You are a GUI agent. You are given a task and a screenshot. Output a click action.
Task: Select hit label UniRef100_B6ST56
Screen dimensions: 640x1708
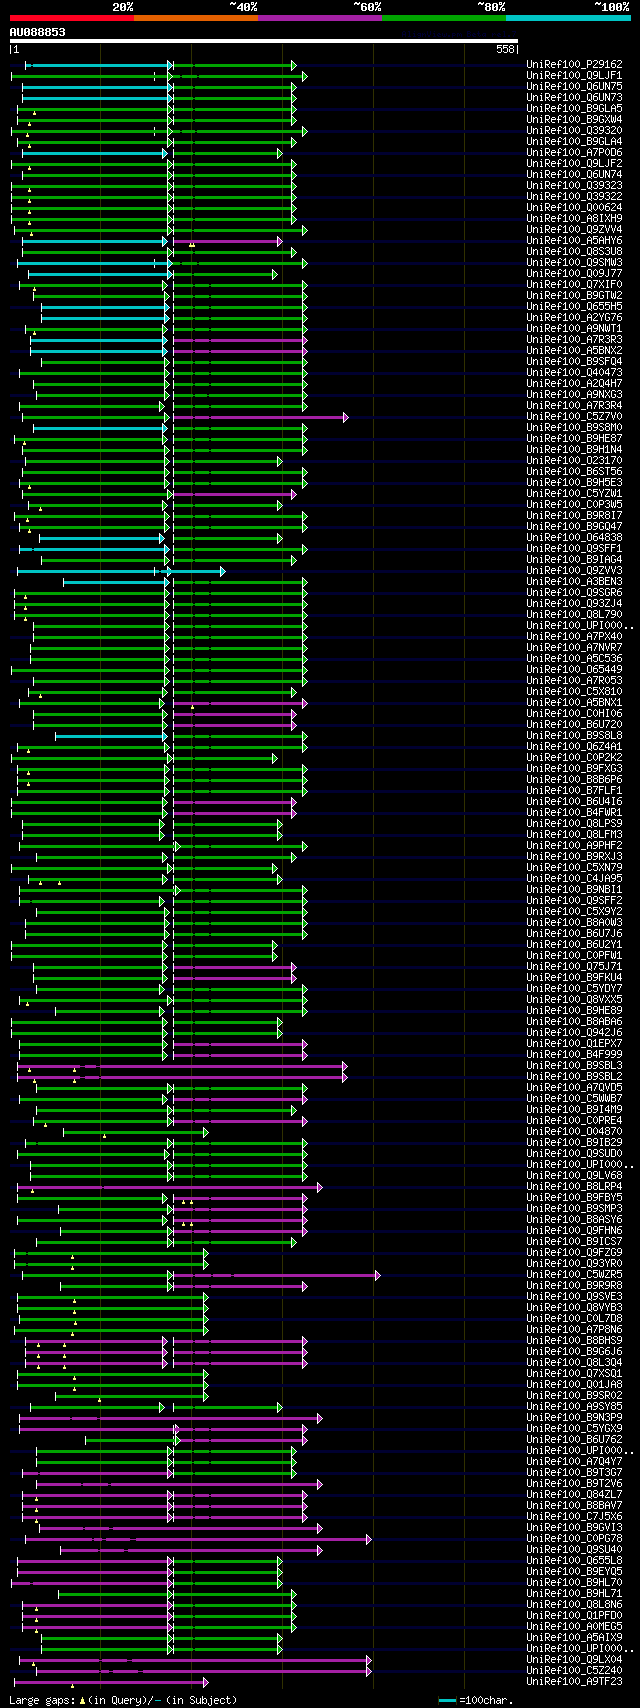pyautogui.click(x=574, y=472)
